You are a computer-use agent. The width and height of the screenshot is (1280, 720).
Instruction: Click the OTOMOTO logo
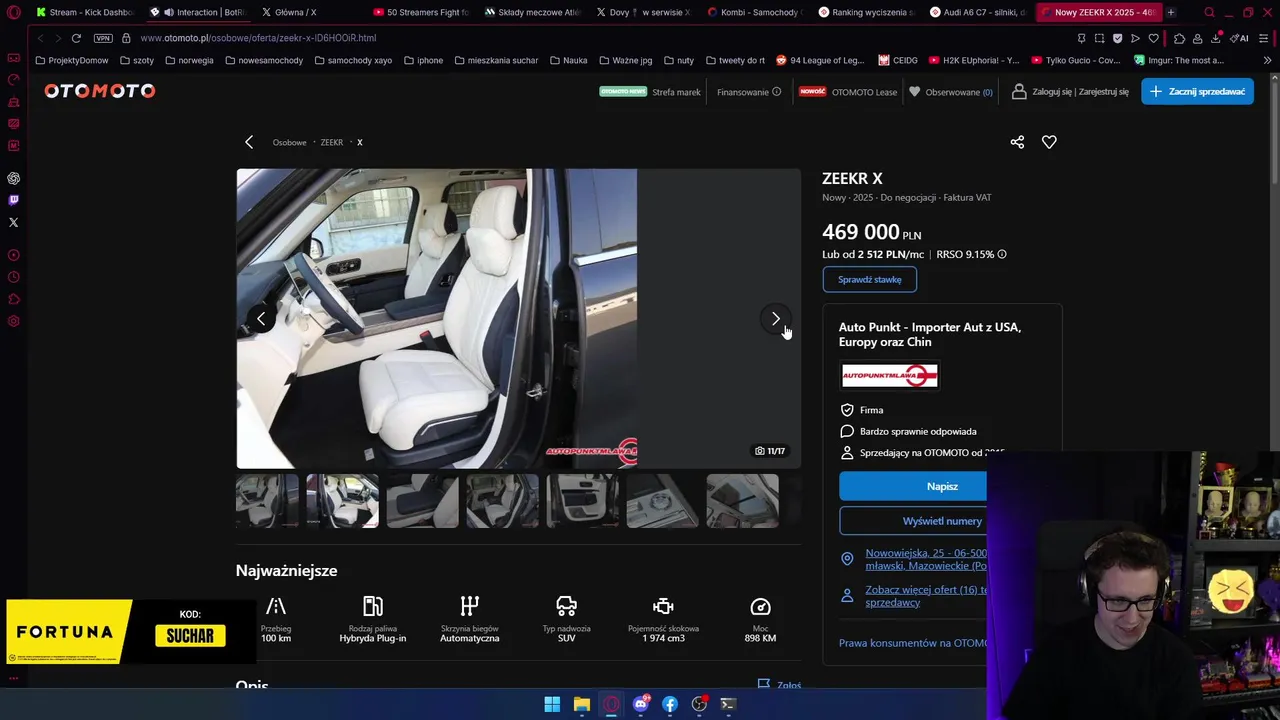click(x=99, y=91)
